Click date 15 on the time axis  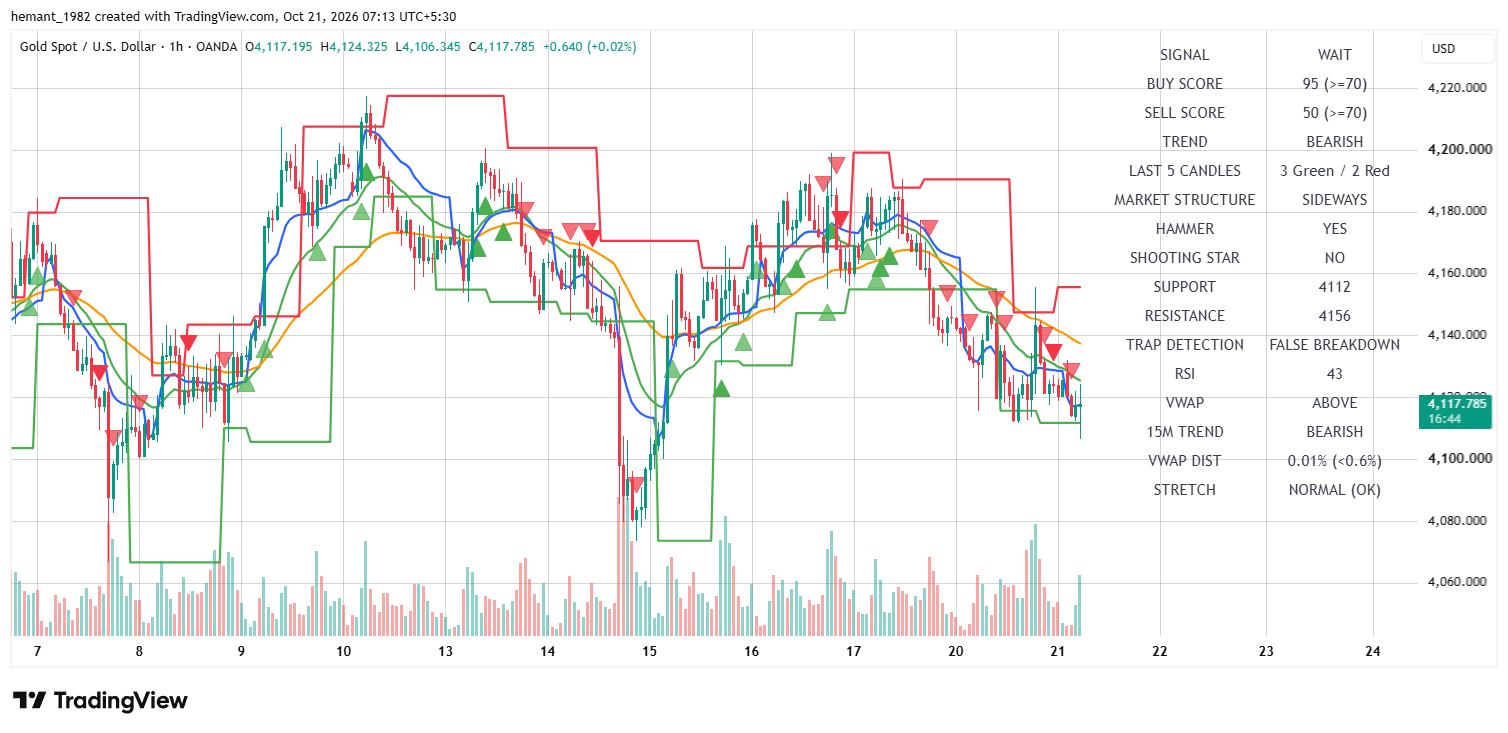pyautogui.click(x=650, y=652)
